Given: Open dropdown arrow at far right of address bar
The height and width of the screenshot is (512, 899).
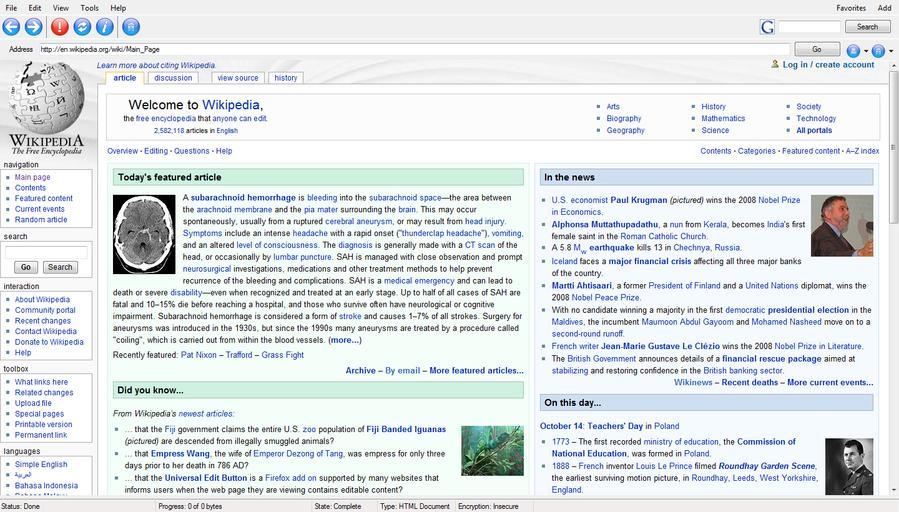Looking at the screenshot, I should [890, 50].
